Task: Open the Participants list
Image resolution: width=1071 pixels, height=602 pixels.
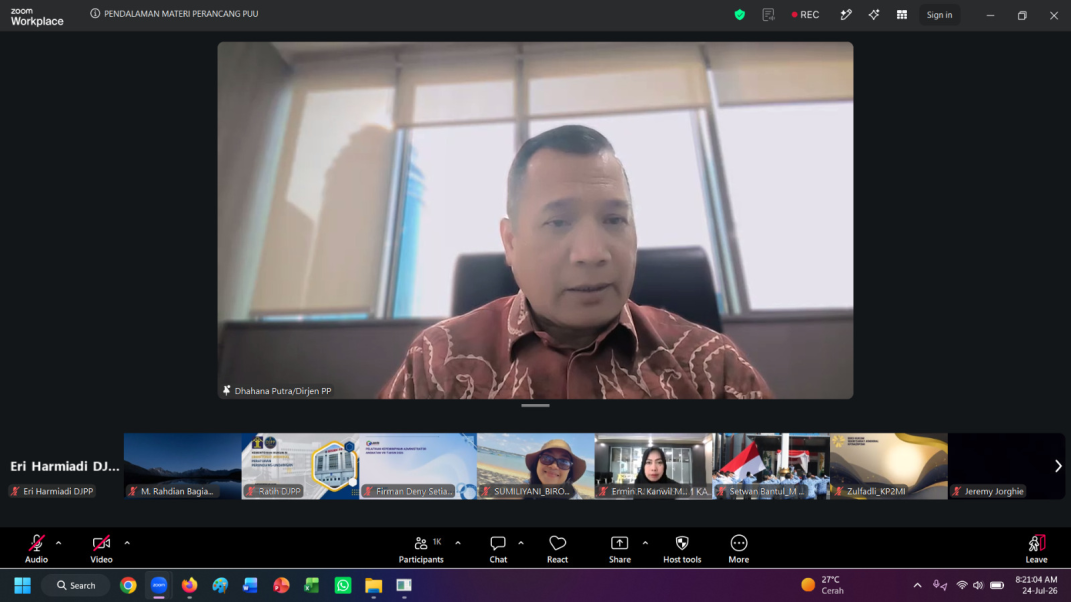Action: tap(421, 549)
